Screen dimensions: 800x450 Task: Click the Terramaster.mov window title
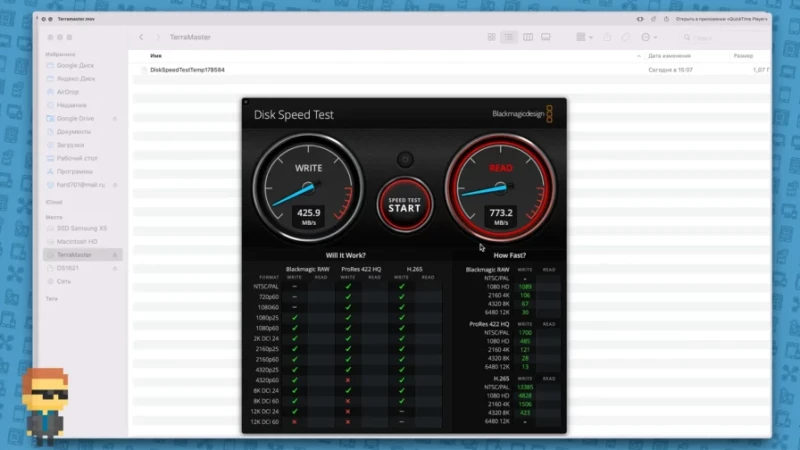pos(76,19)
